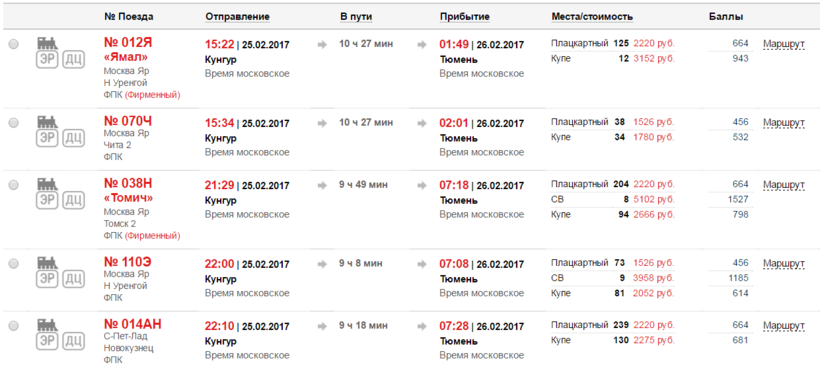Click the ДЦ icon for train 038Н «Томич»
Image resolution: width=820 pixels, height=371 pixels.
(73, 201)
